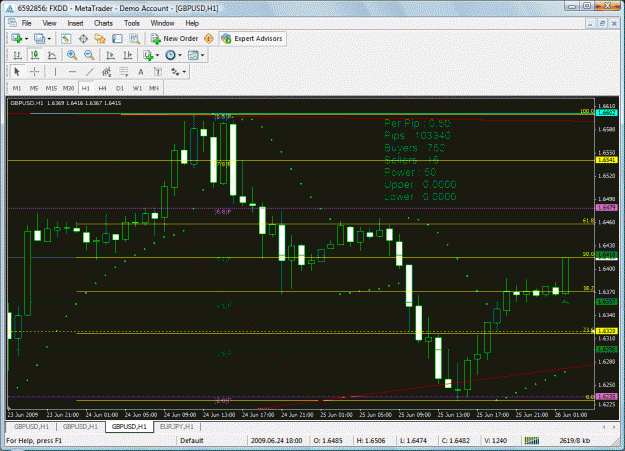Click the Default profile status entry

tap(192, 441)
